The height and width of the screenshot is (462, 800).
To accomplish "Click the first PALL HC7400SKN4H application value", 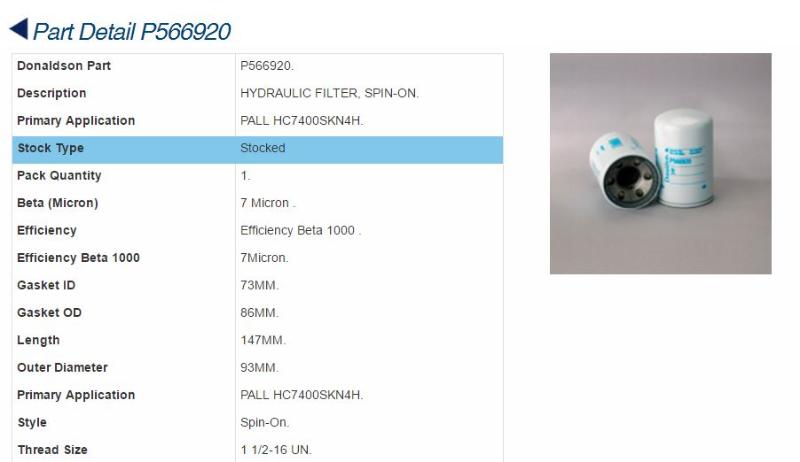I will click(x=302, y=121).
